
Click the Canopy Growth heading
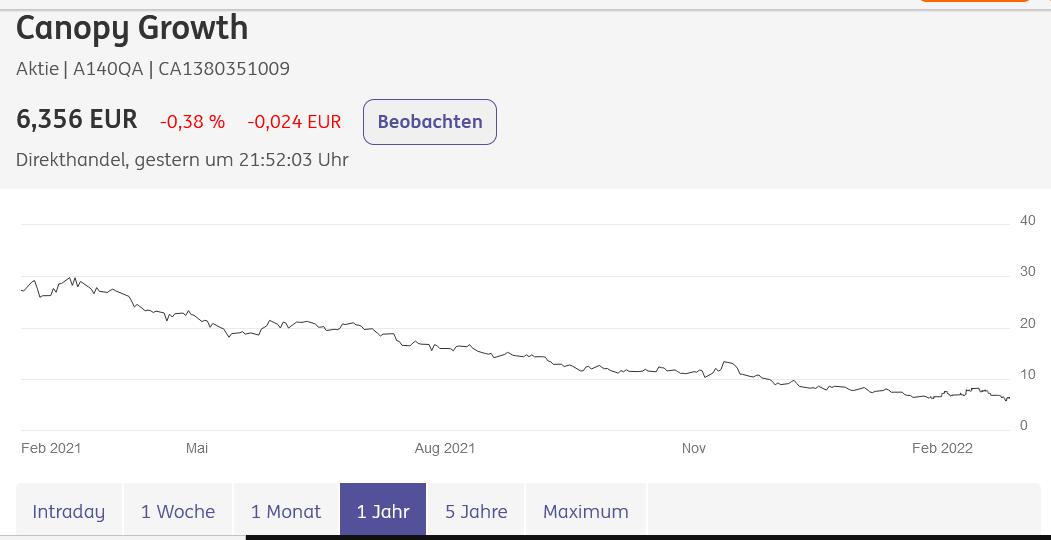[x=132, y=28]
